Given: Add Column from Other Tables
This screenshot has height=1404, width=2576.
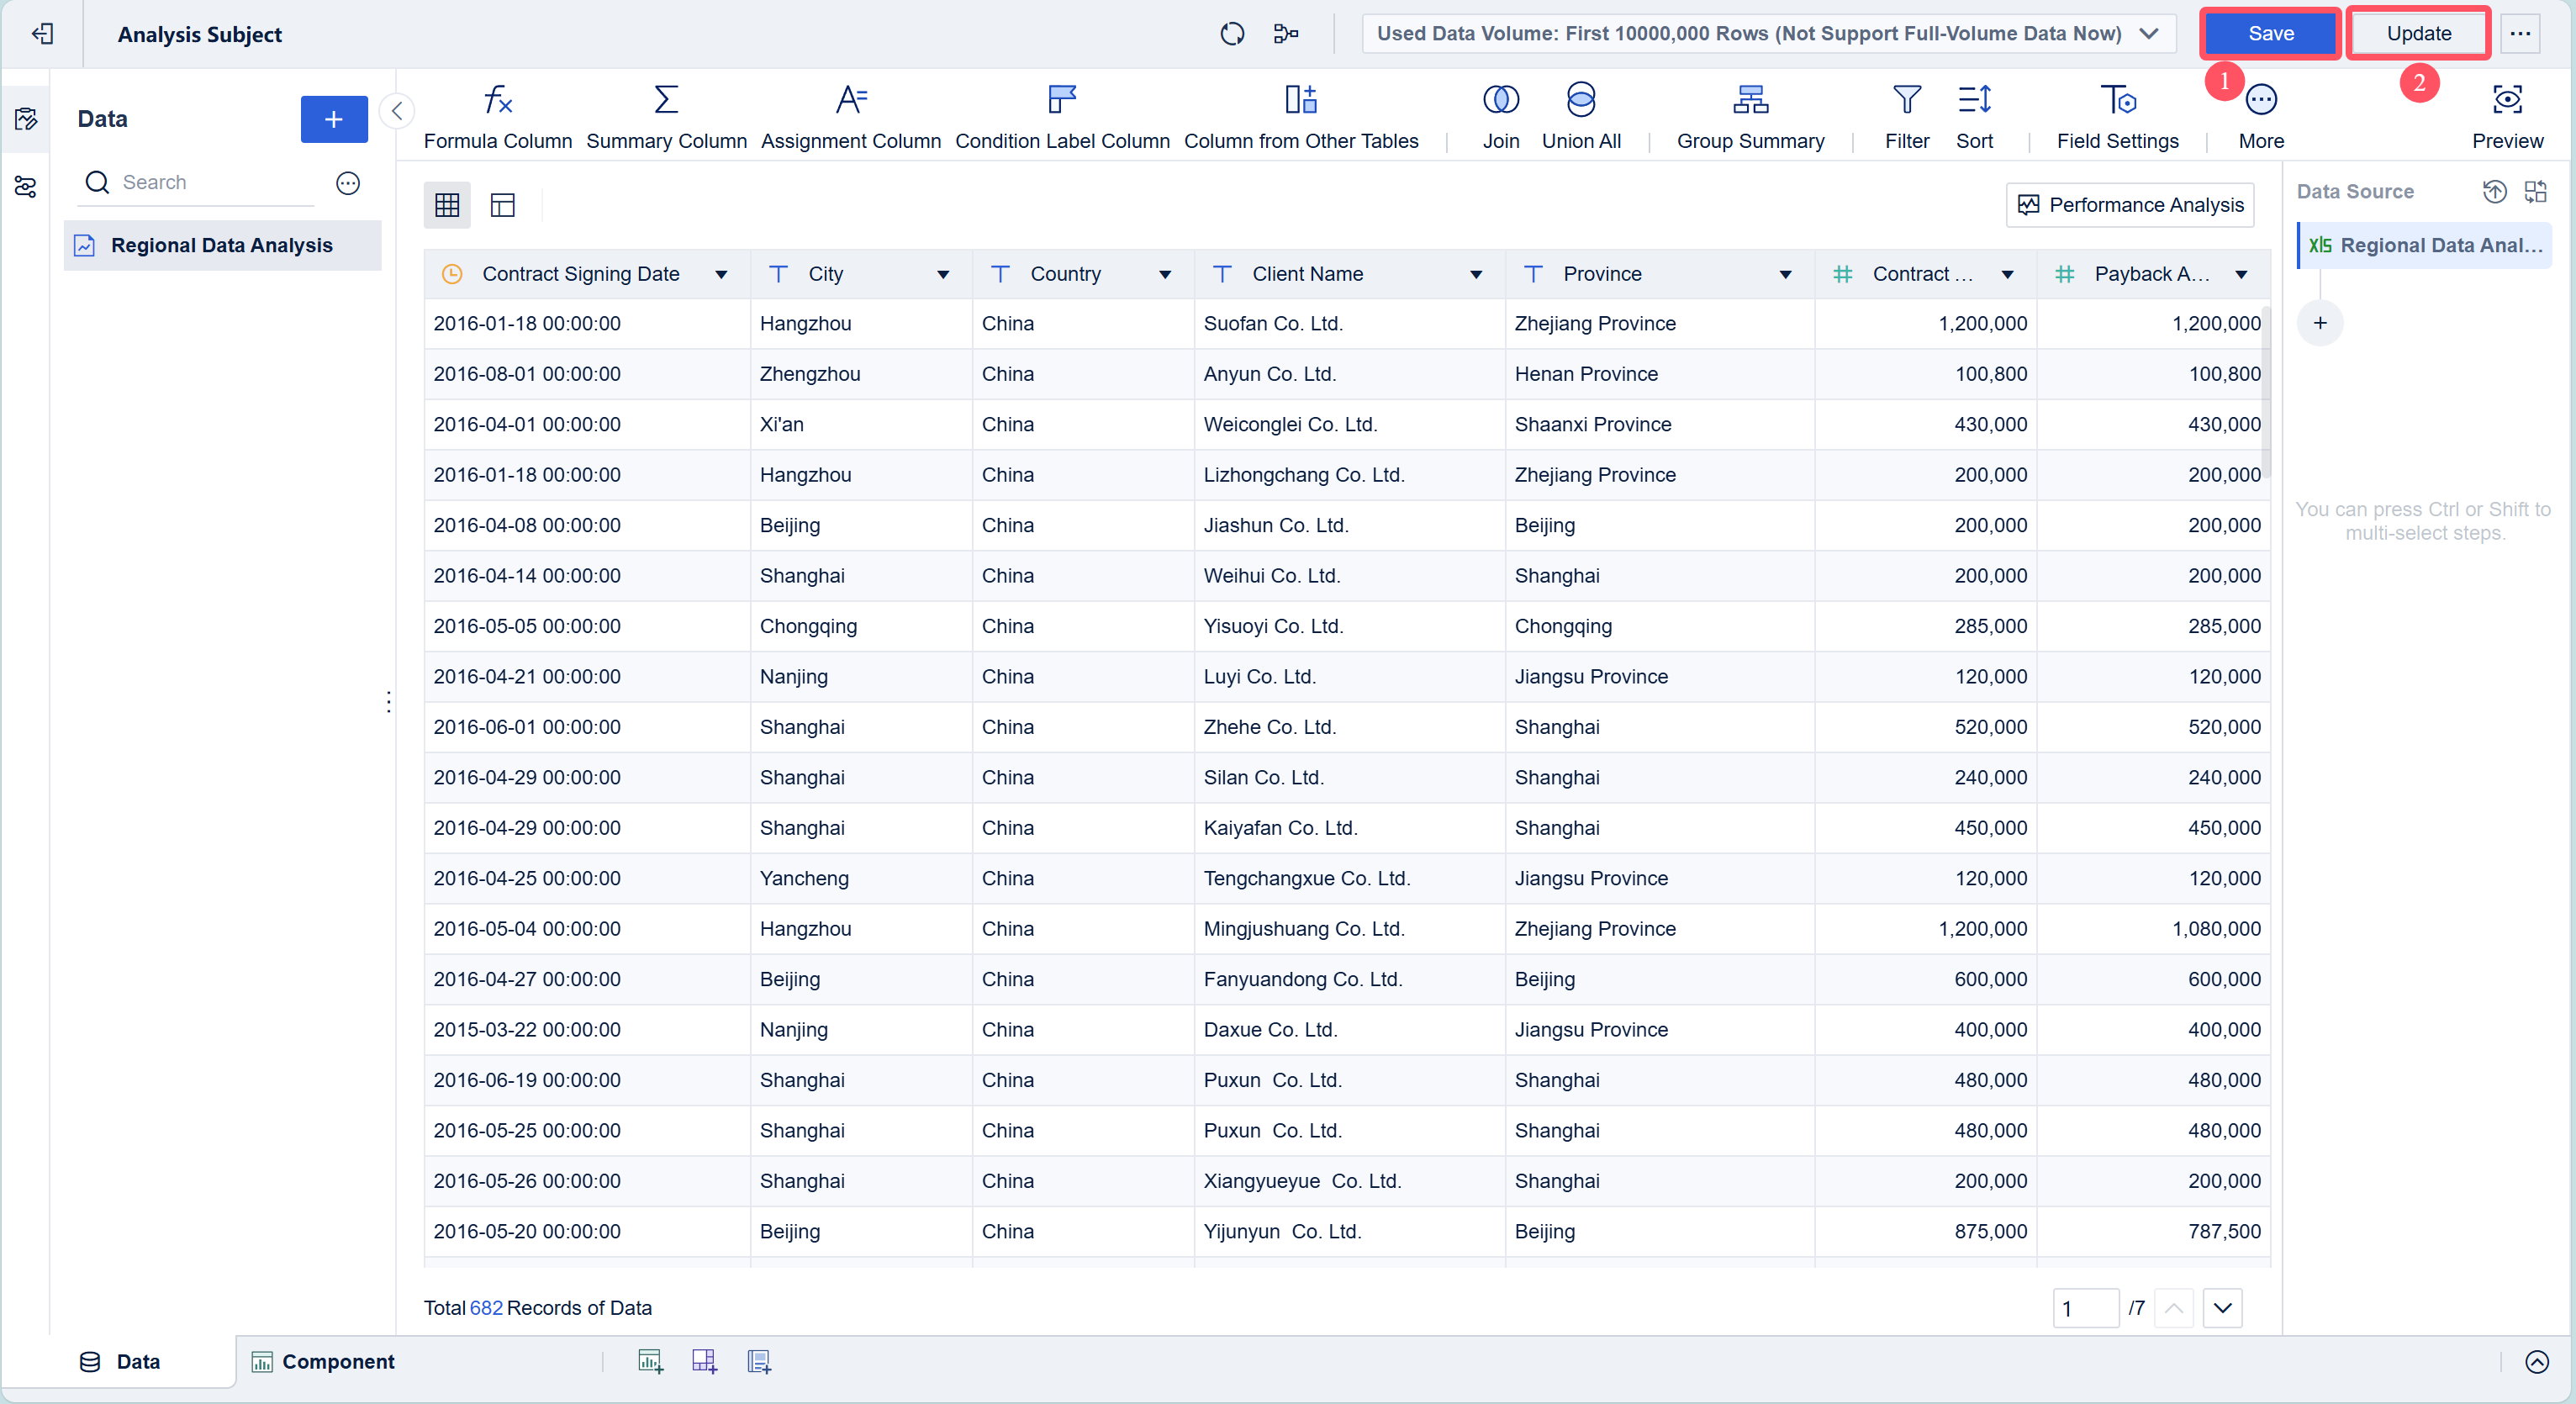Looking at the screenshot, I should coord(1301,117).
